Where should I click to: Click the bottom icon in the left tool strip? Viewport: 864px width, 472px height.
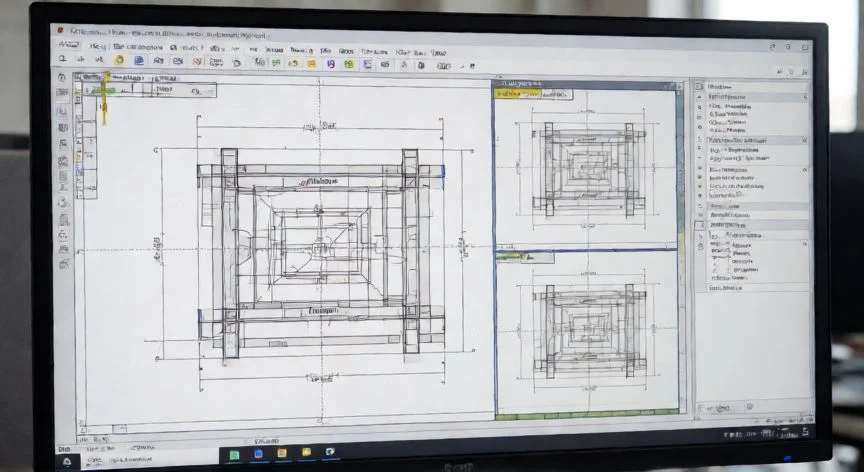(64, 264)
